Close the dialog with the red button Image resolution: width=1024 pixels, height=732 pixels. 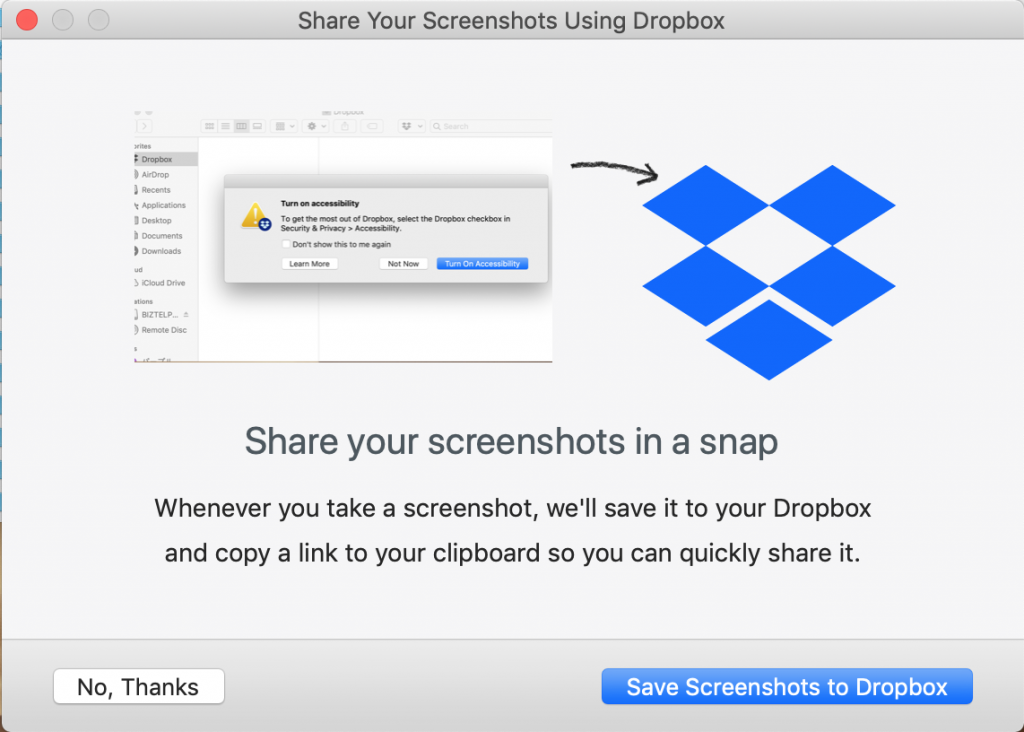(x=27, y=20)
